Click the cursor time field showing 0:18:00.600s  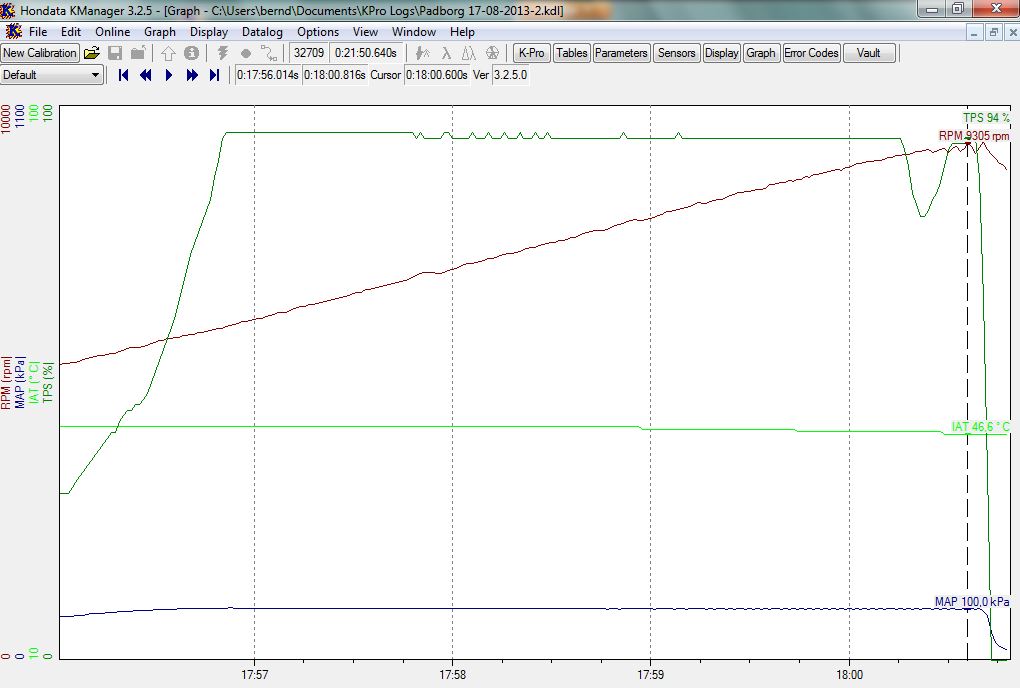[437, 75]
